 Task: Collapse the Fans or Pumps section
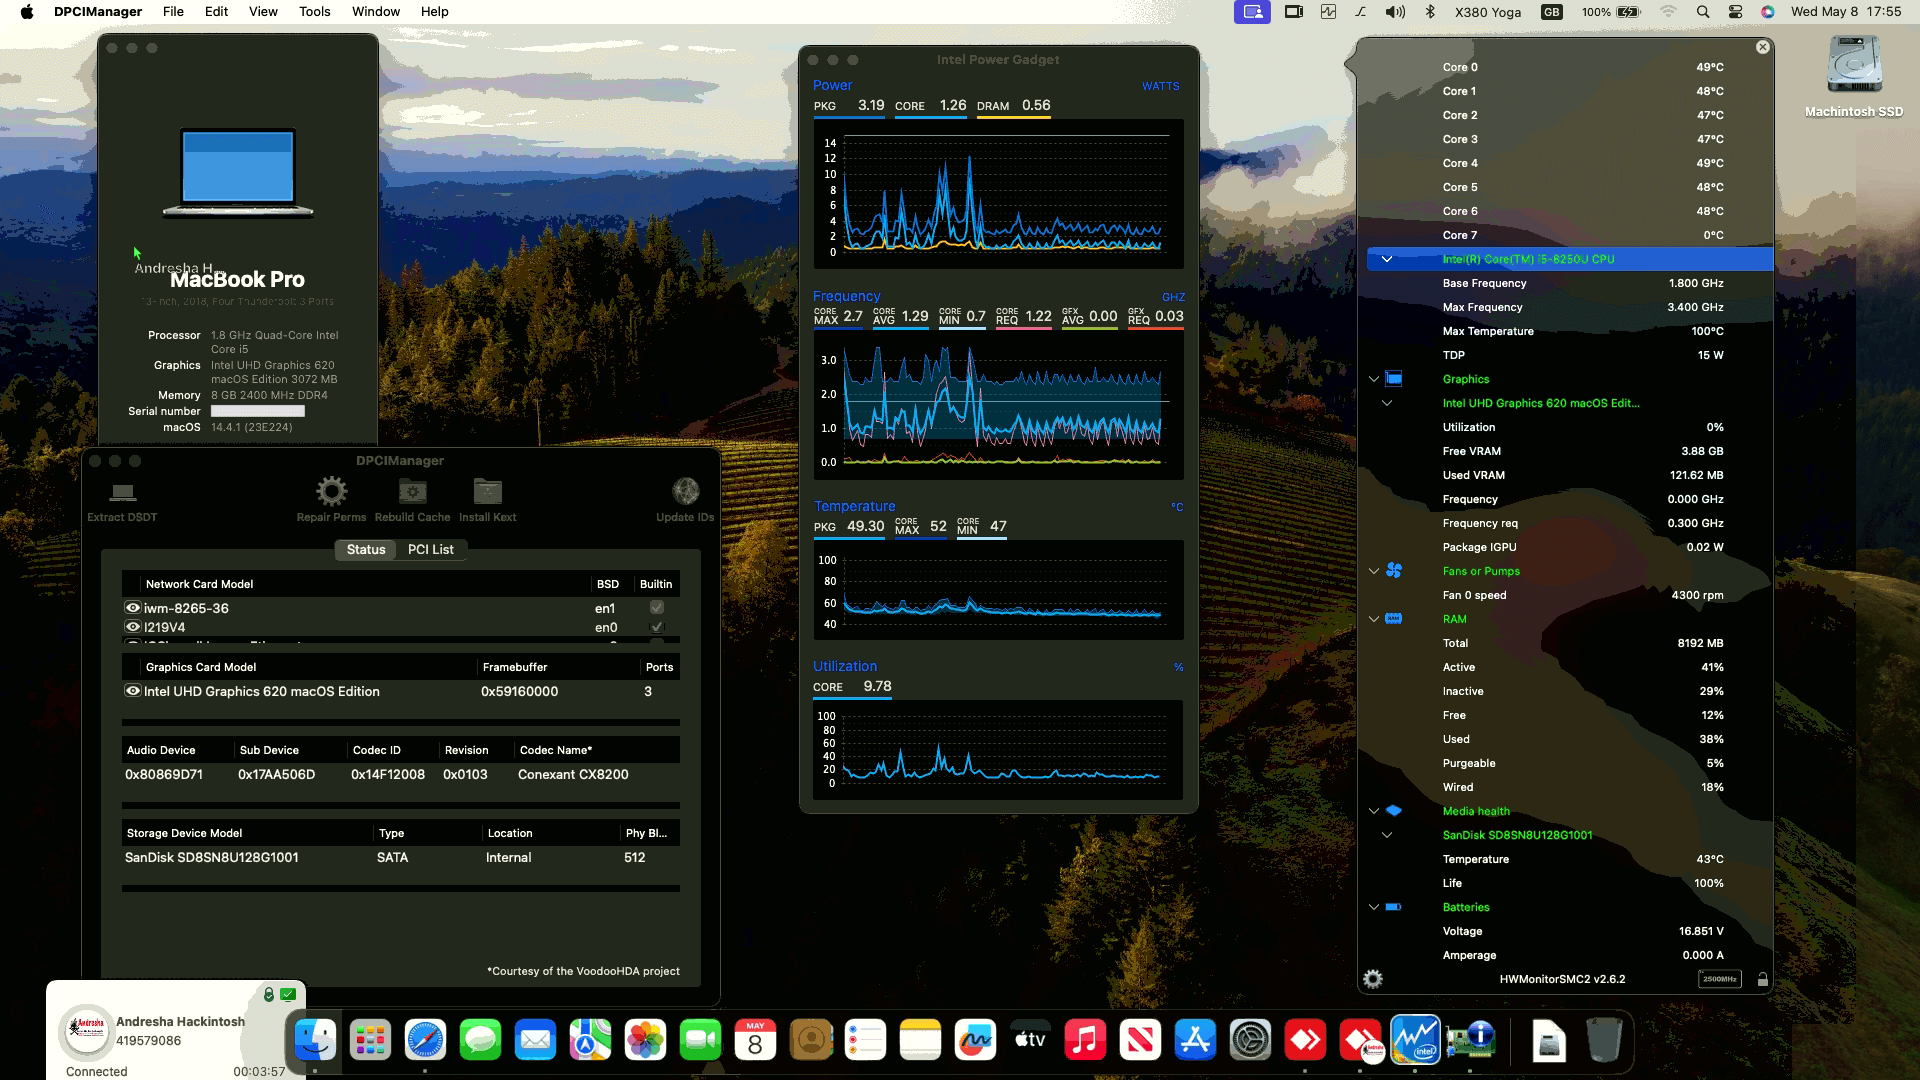pos(1374,570)
